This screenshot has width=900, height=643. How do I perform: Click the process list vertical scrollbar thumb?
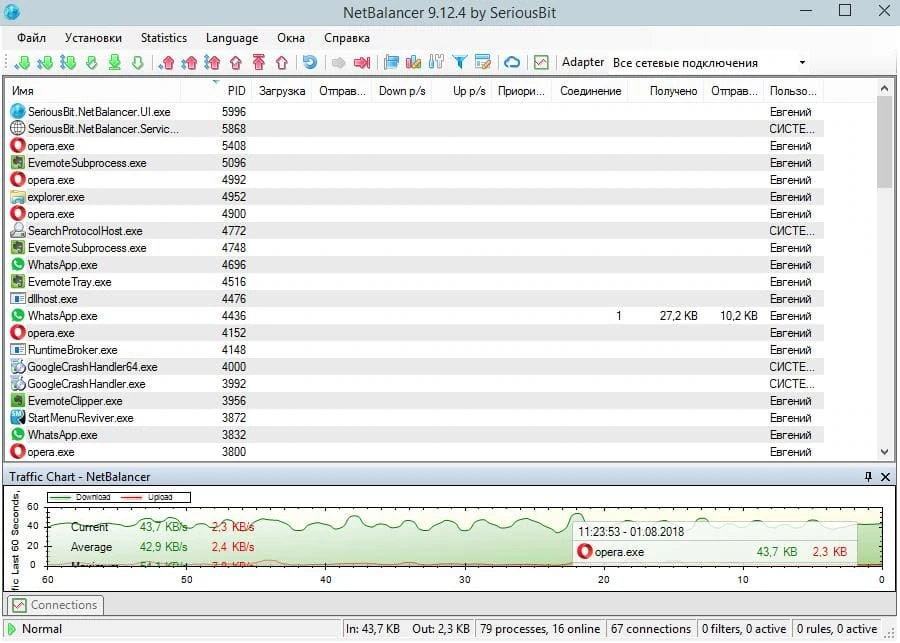(x=885, y=142)
